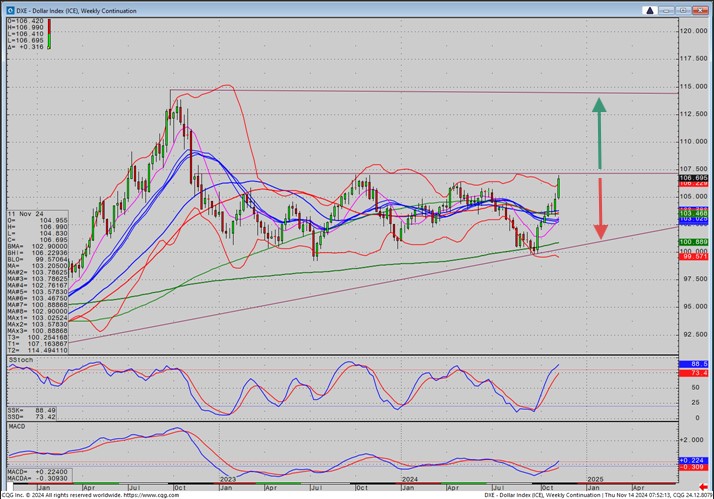Select the green 100.889 moving average tag

point(692,242)
